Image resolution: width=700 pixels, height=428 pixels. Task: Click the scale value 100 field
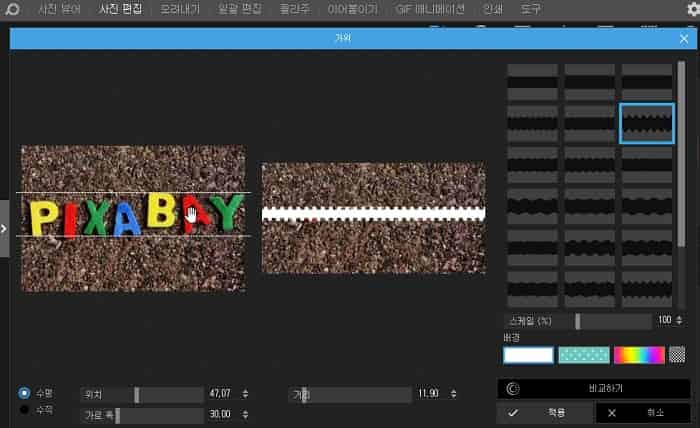(x=665, y=320)
